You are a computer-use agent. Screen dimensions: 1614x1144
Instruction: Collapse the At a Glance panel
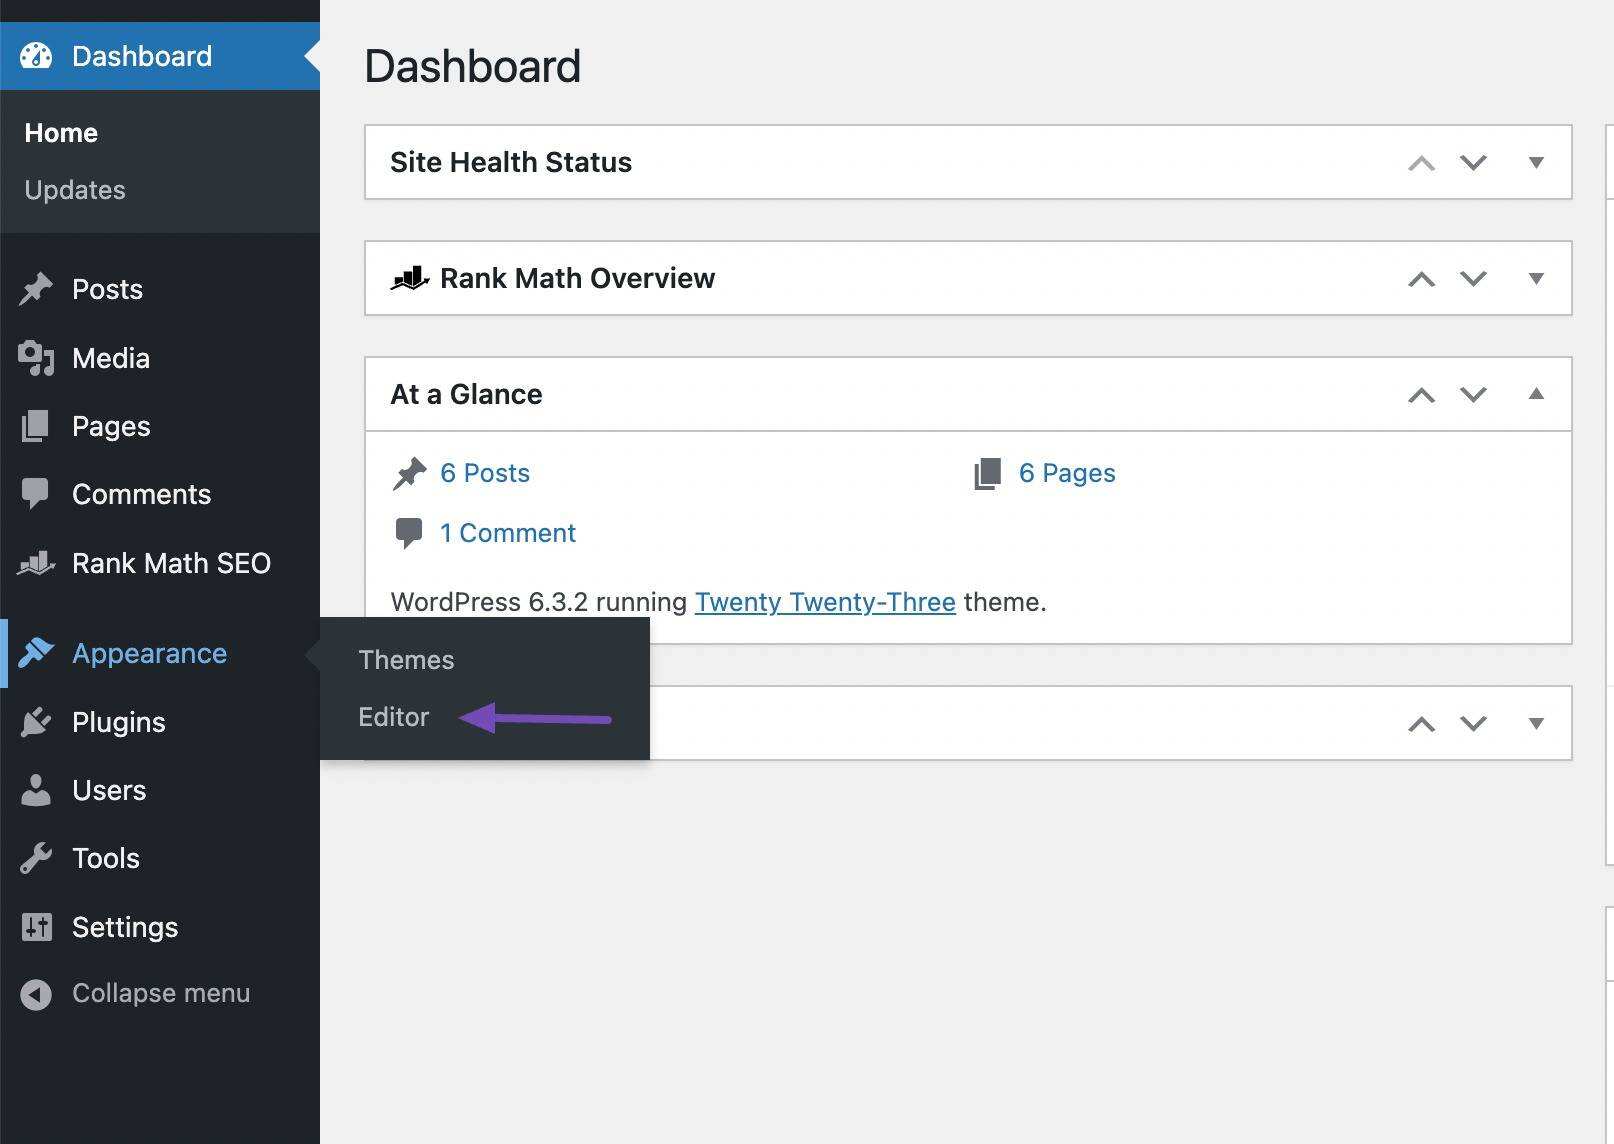point(1536,394)
